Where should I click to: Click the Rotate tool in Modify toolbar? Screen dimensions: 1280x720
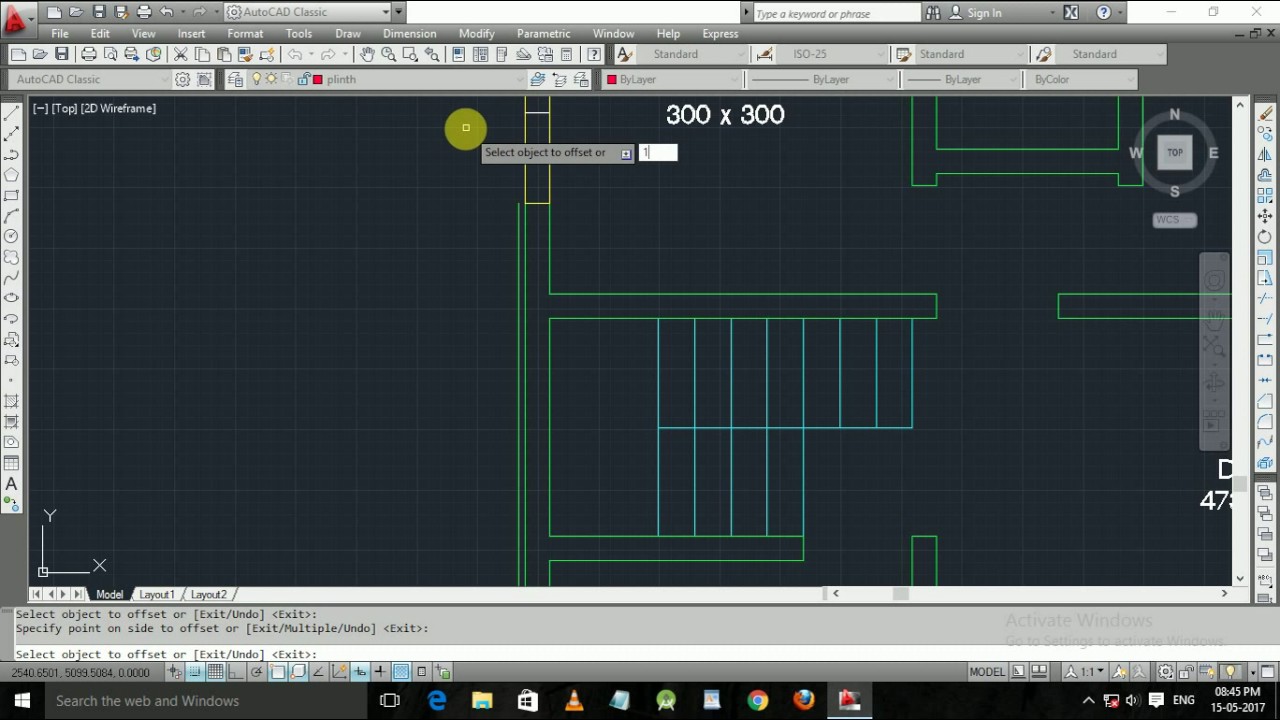pos(1265,237)
